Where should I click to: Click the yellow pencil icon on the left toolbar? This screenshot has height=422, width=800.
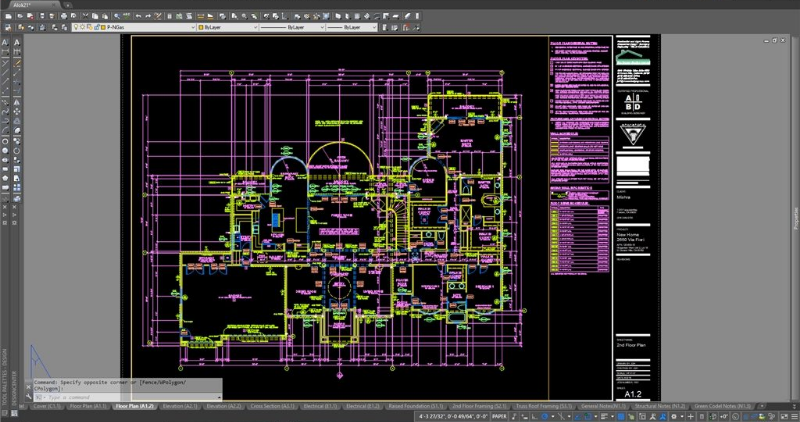click(17, 62)
